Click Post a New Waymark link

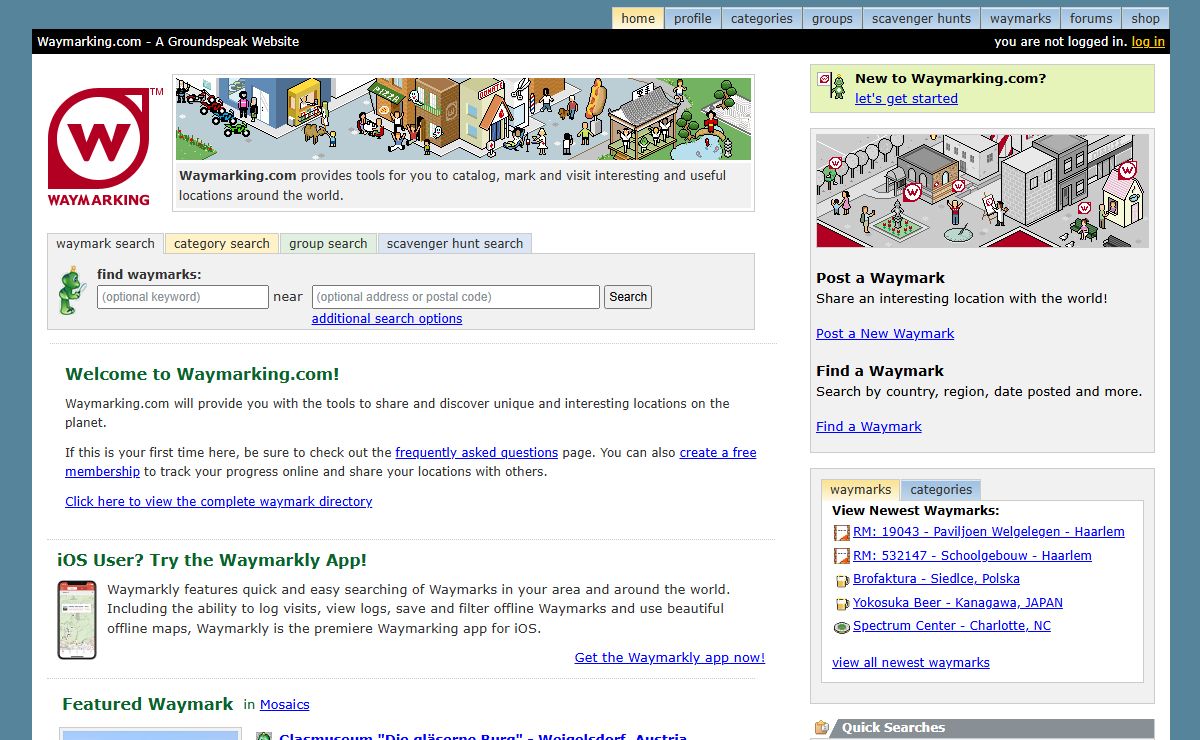click(x=885, y=334)
